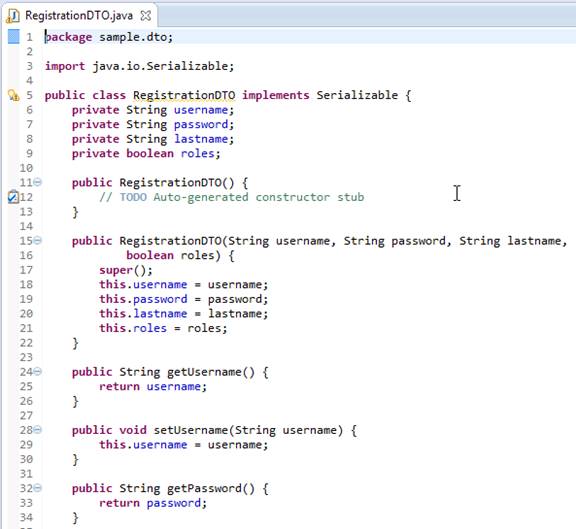Screen dimensions: 576x529
Task: Select the RegistrationDTO.java tab
Action: click(79, 16)
